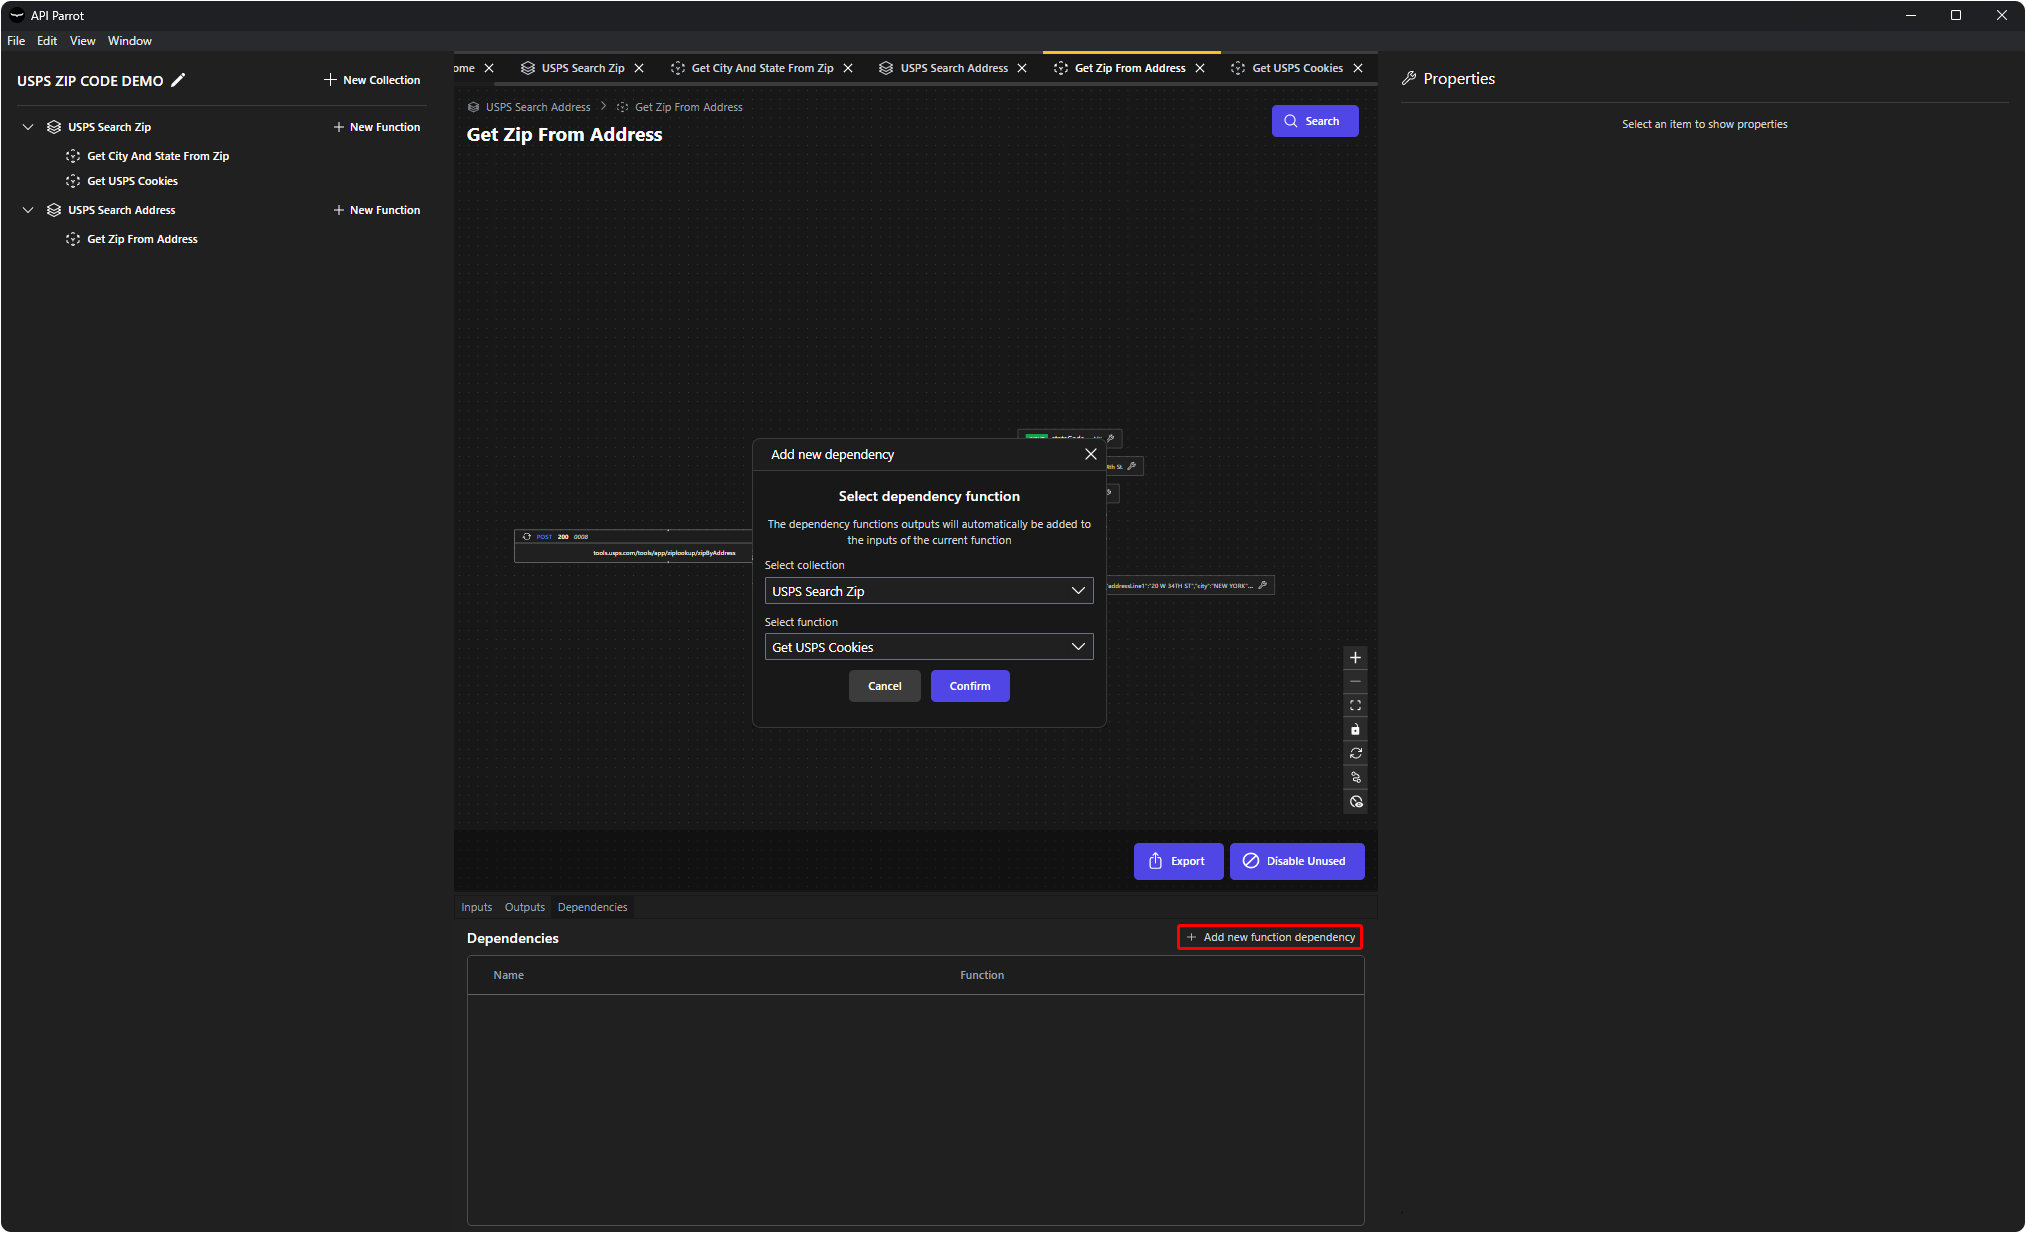2026x1233 pixels.
Task: Zoom in the graph canvas
Action: 1355,657
